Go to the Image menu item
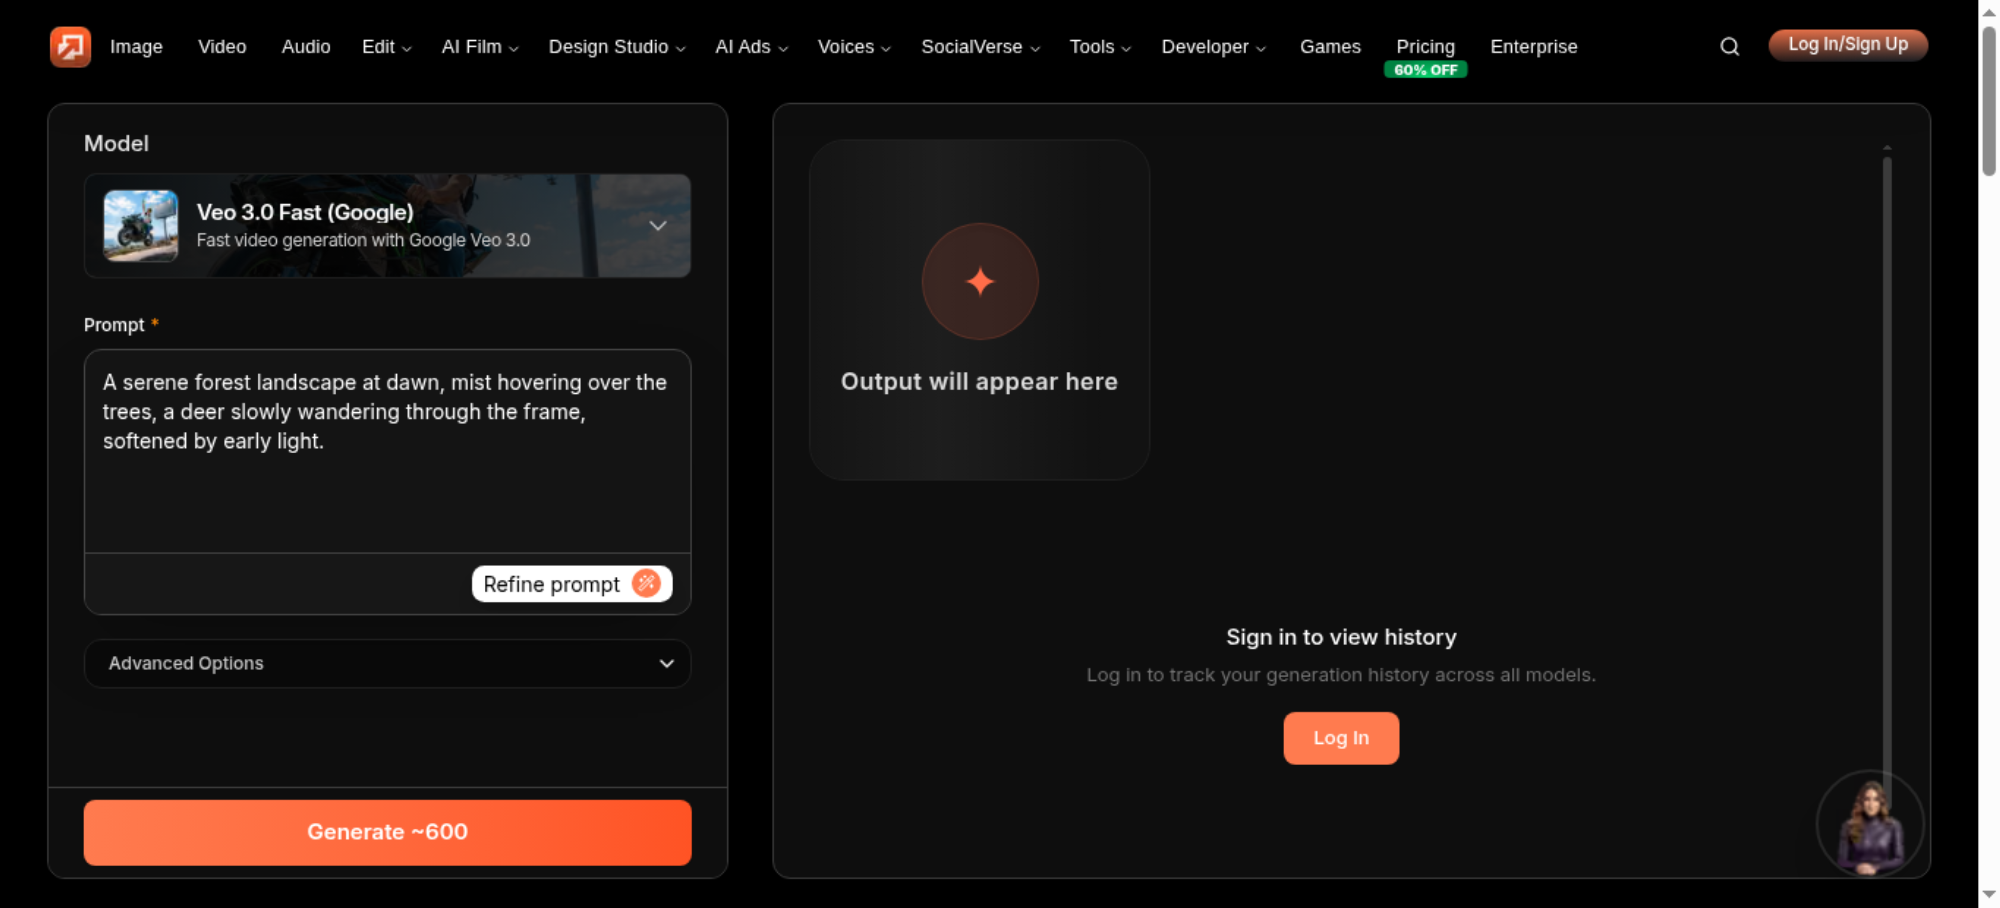The height and width of the screenshot is (908, 2000). point(136,46)
